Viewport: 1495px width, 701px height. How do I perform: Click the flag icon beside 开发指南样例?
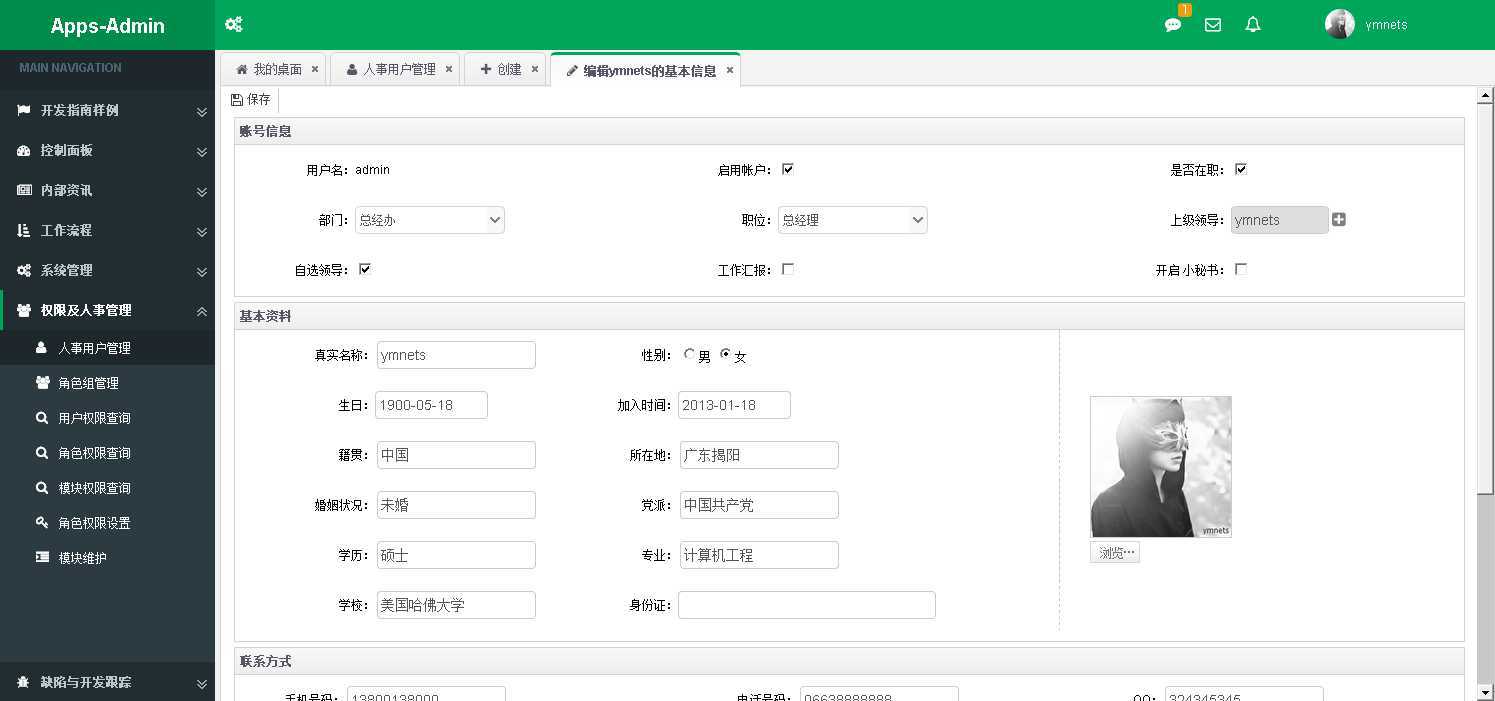[24, 110]
